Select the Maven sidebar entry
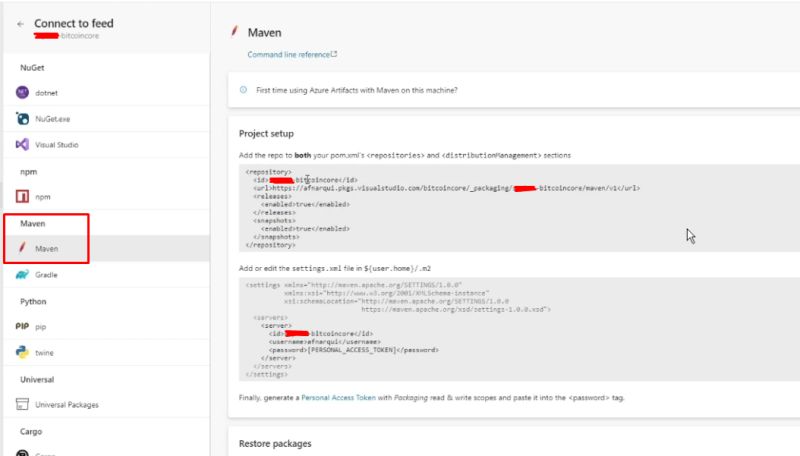Viewport: 800px width, 456px height. point(106,248)
